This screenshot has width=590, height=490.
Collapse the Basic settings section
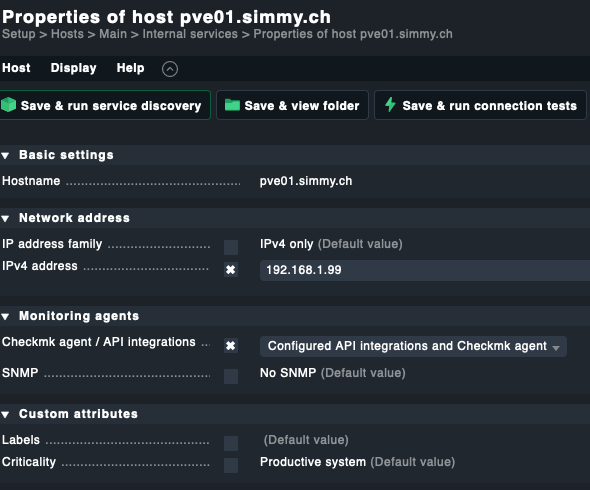[x=5, y=155]
